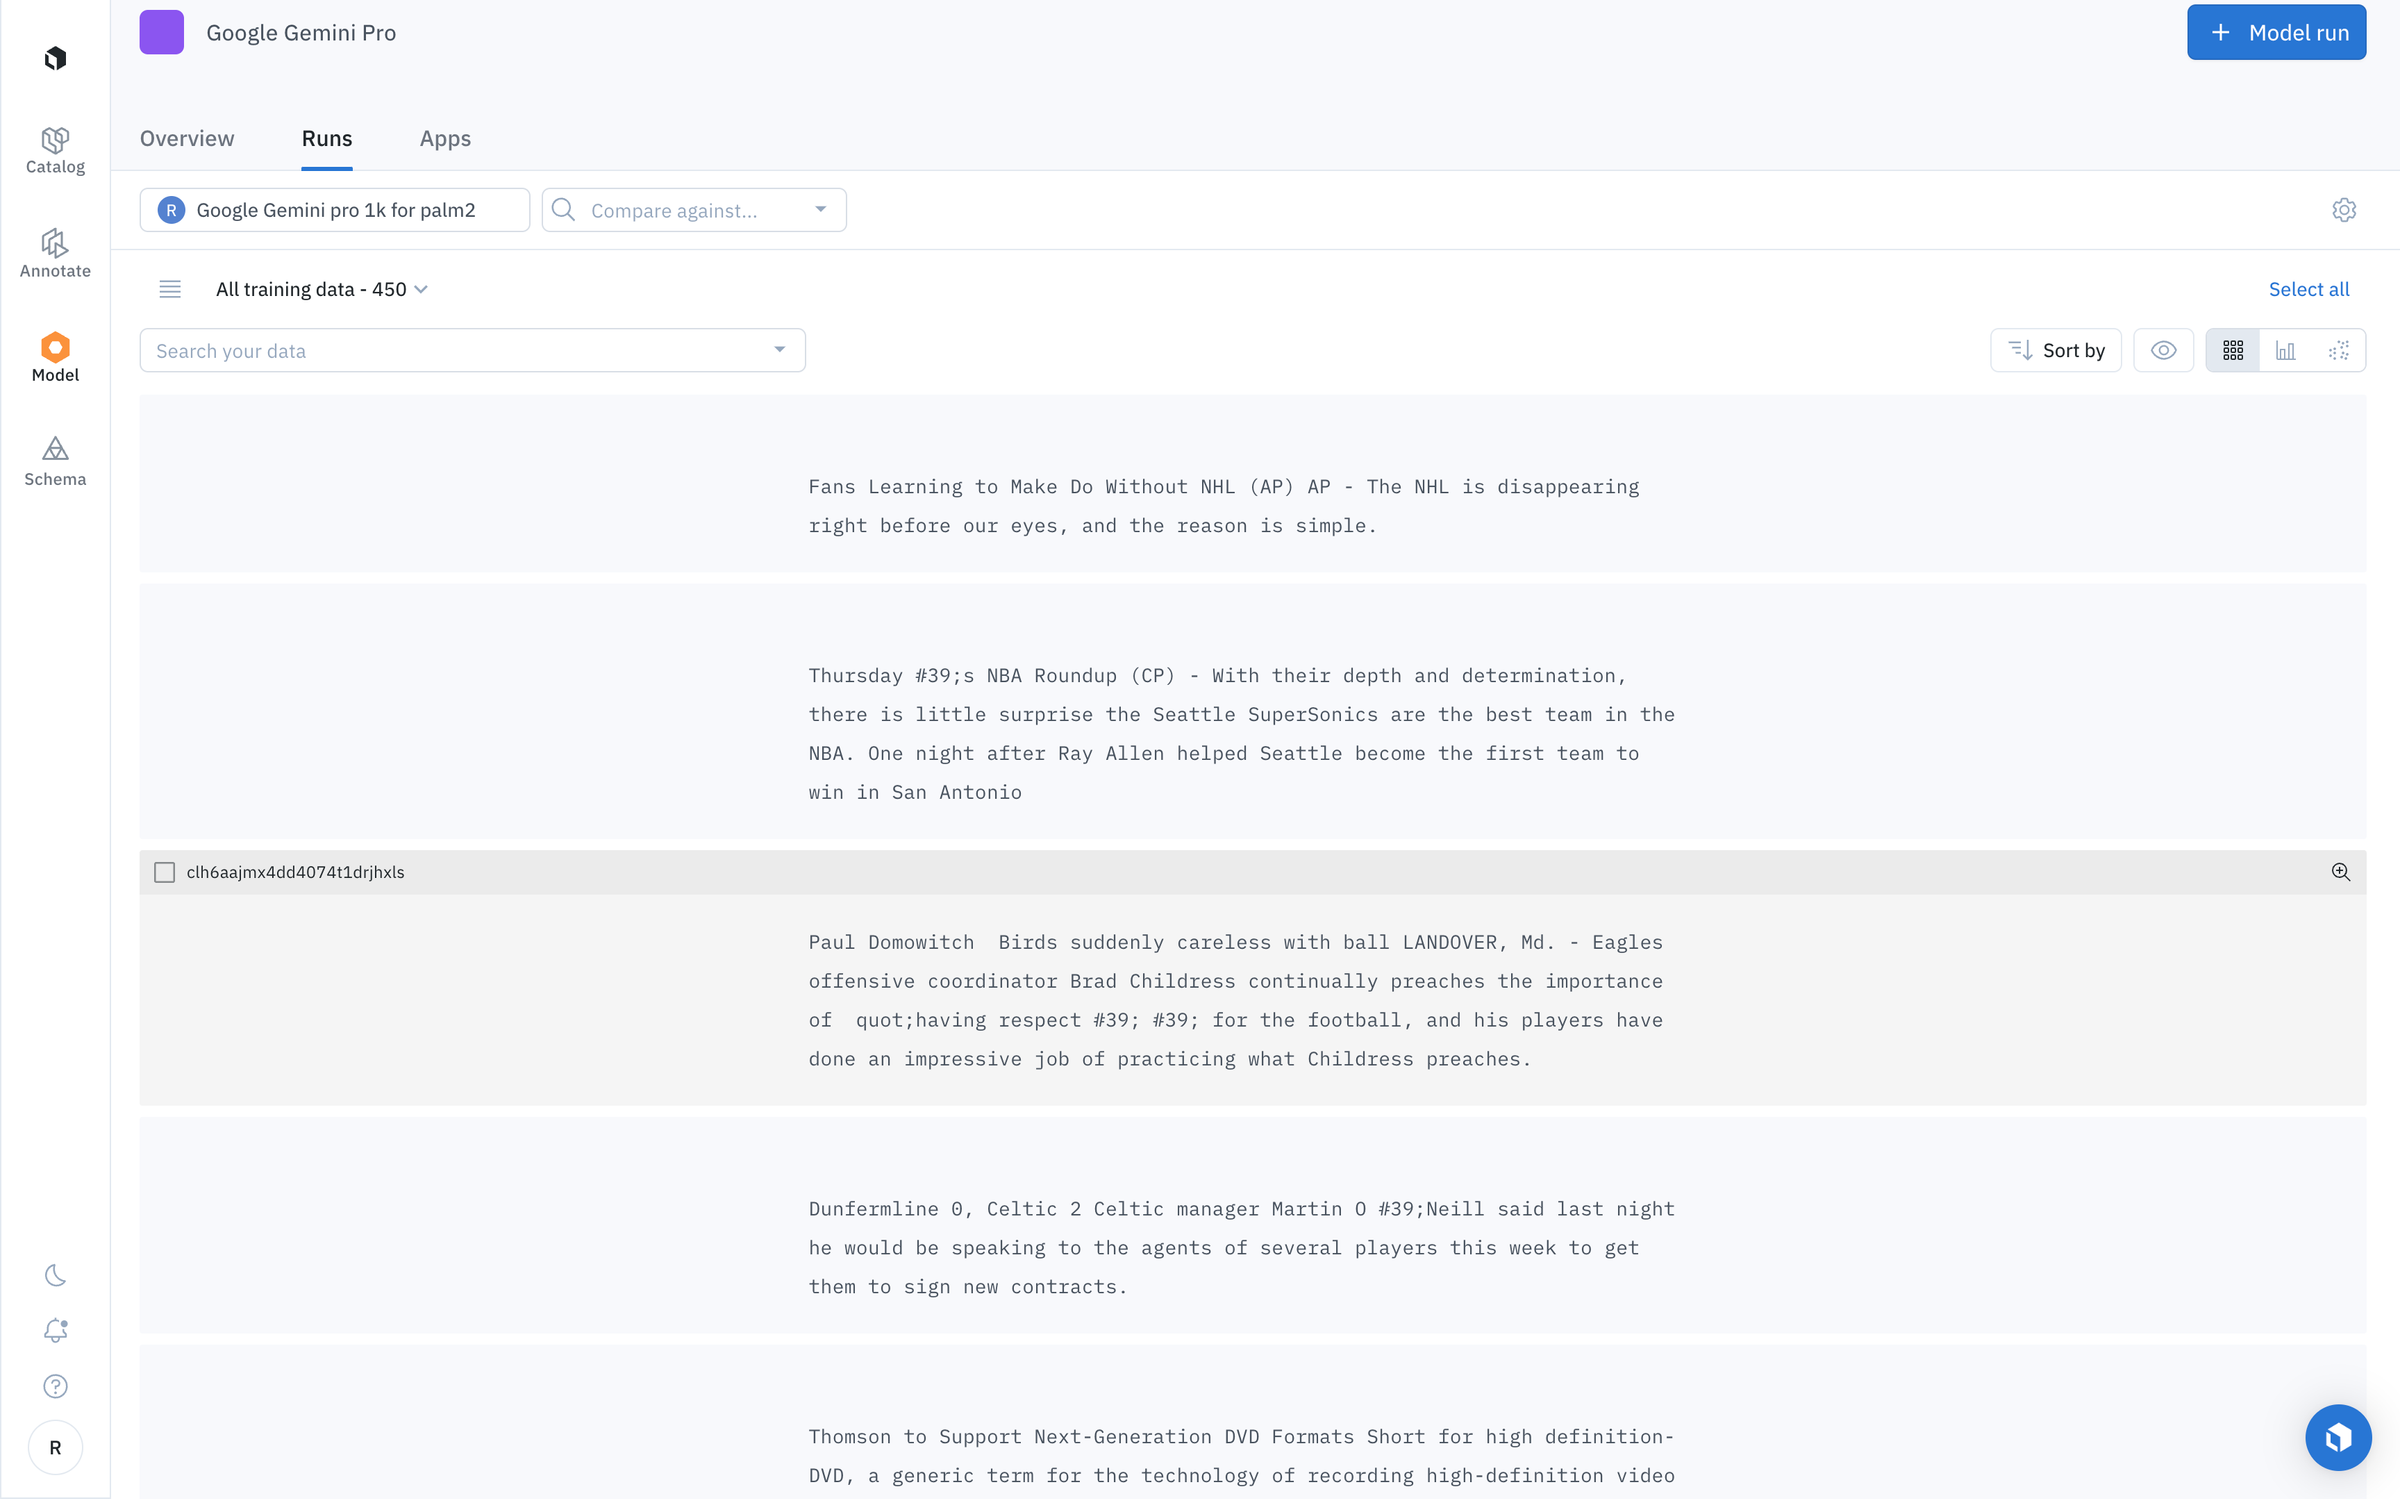Click the purple Google Gemini Pro swatch
2400x1499 pixels.
tap(162, 32)
